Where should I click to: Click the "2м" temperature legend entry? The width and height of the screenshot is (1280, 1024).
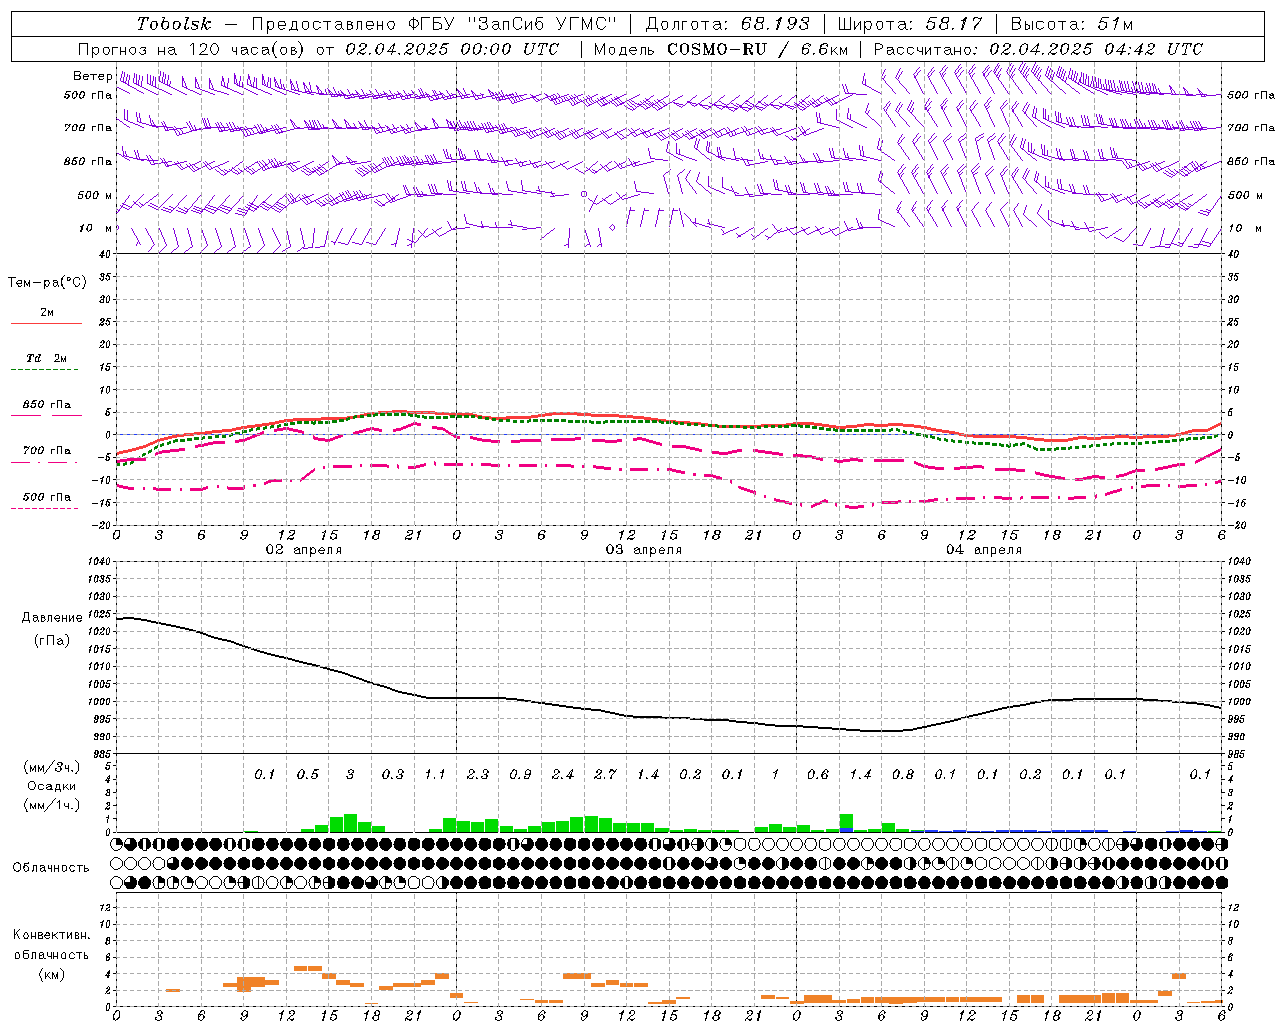47,313
